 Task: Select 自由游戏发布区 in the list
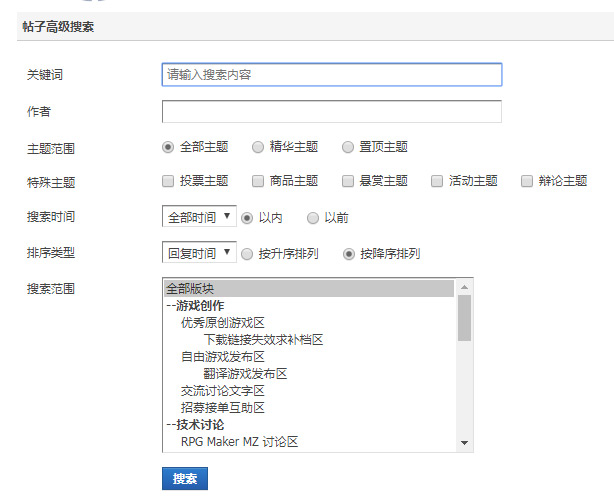(x=309, y=357)
